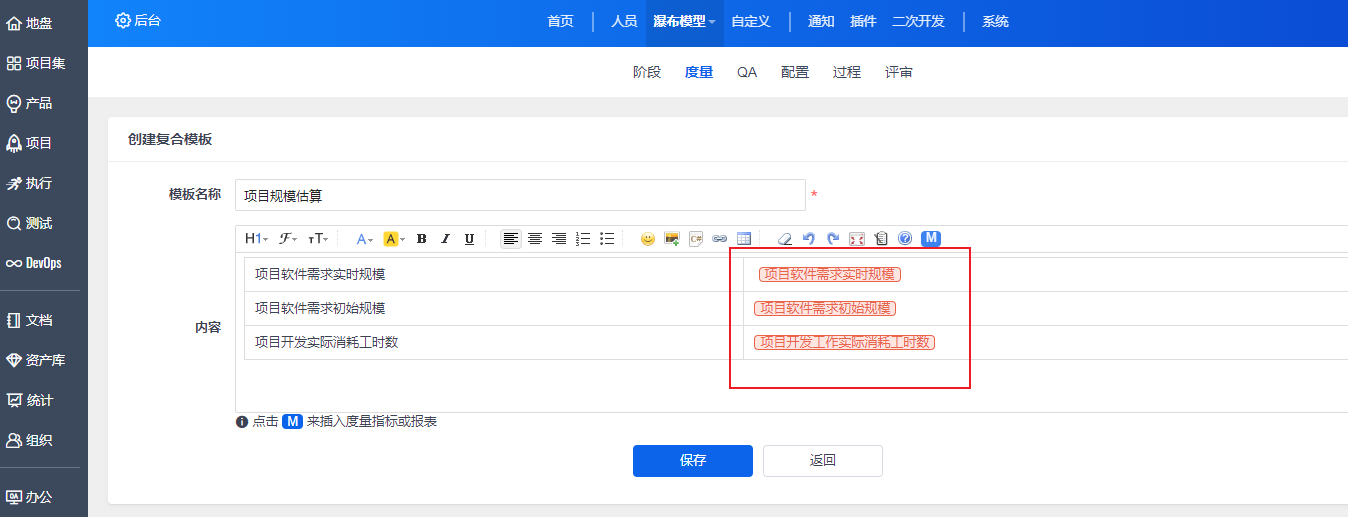
Task: Toggle bold formatting in editor
Action: point(421,239)
